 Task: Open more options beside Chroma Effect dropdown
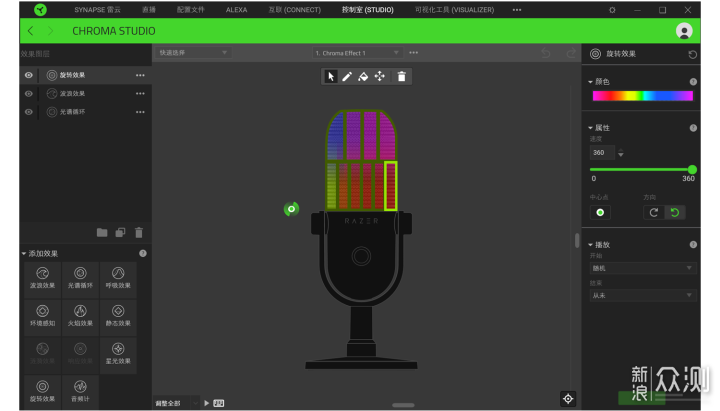[414, 53]
